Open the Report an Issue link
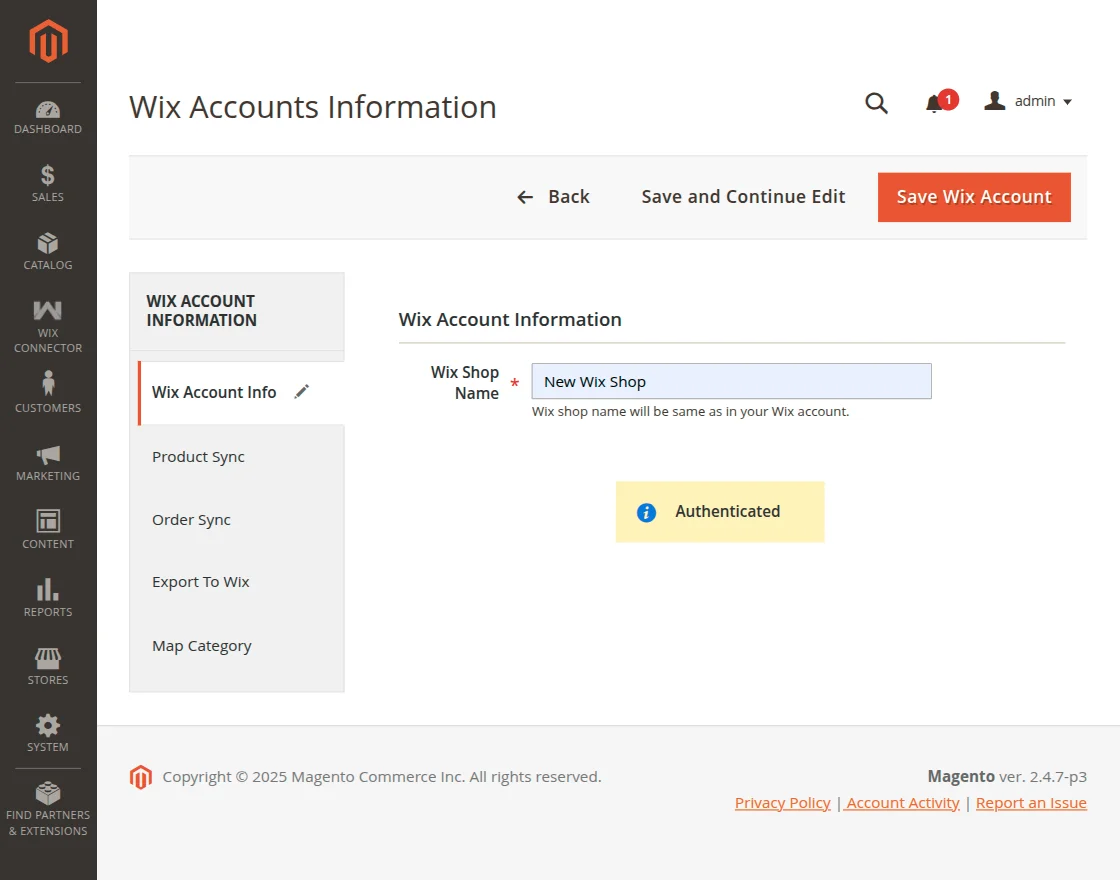 [x=1031, y=802]
